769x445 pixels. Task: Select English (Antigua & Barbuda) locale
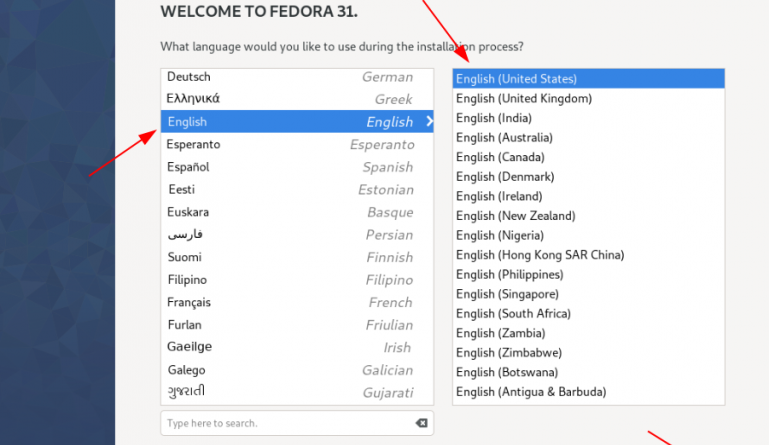click(x=587, y=392)
